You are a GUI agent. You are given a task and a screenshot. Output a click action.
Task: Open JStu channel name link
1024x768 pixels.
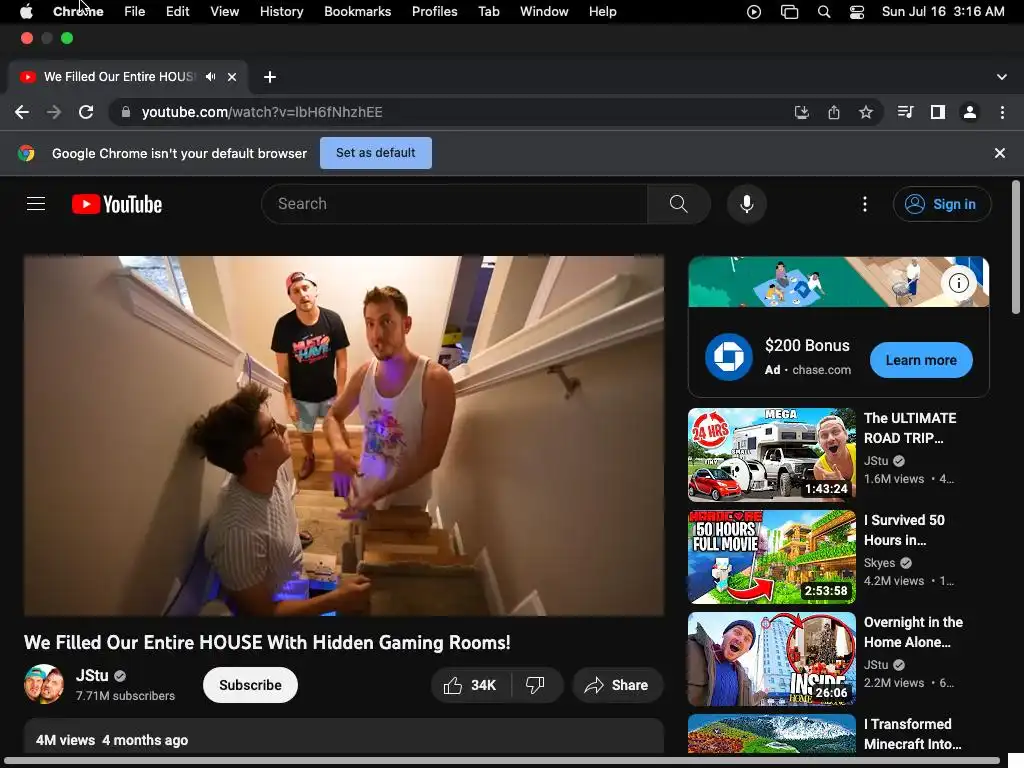(92, 675)
